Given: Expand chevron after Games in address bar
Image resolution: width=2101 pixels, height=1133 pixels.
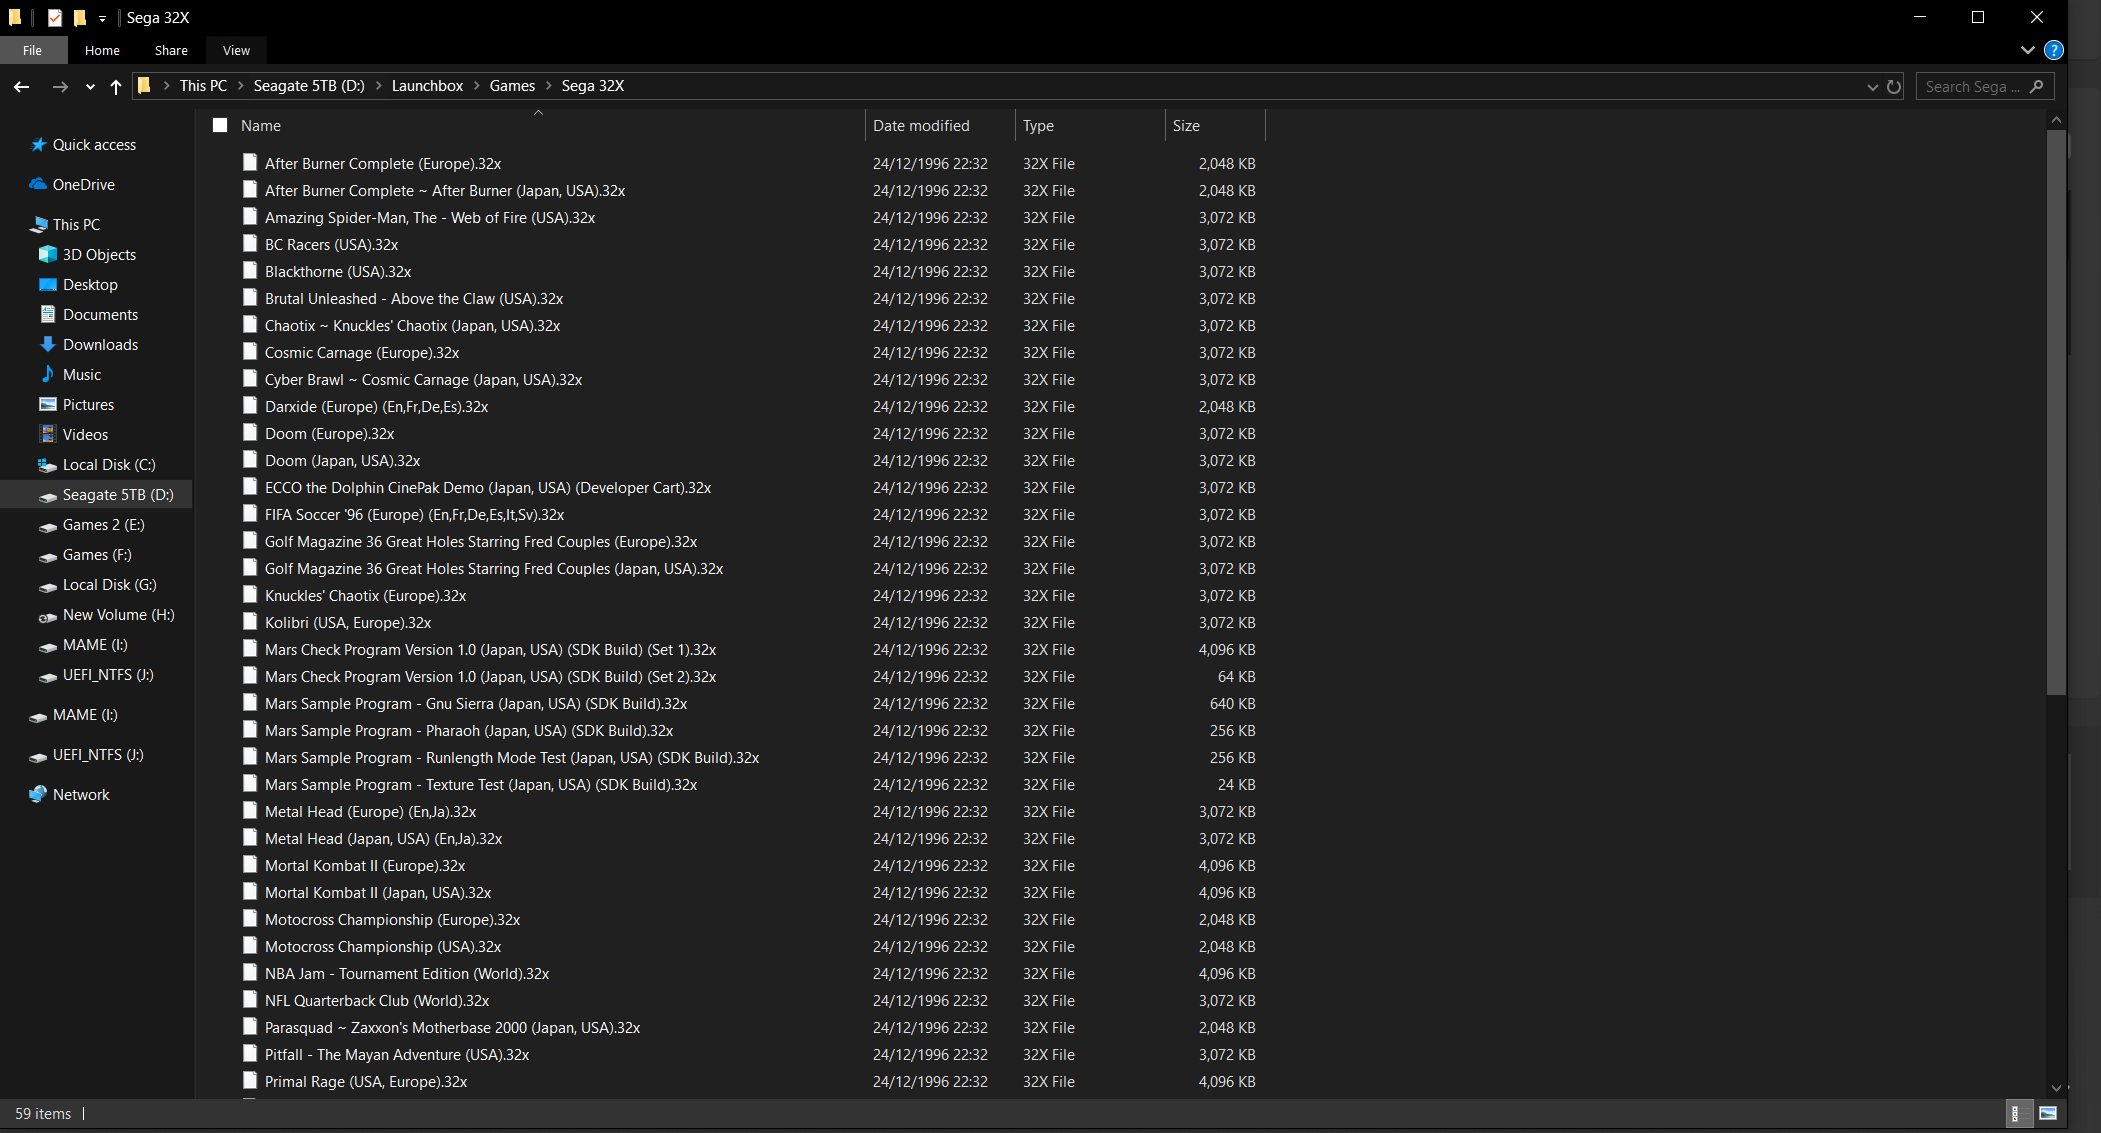Looking at the screenshot, I should (x=548, y=86).
